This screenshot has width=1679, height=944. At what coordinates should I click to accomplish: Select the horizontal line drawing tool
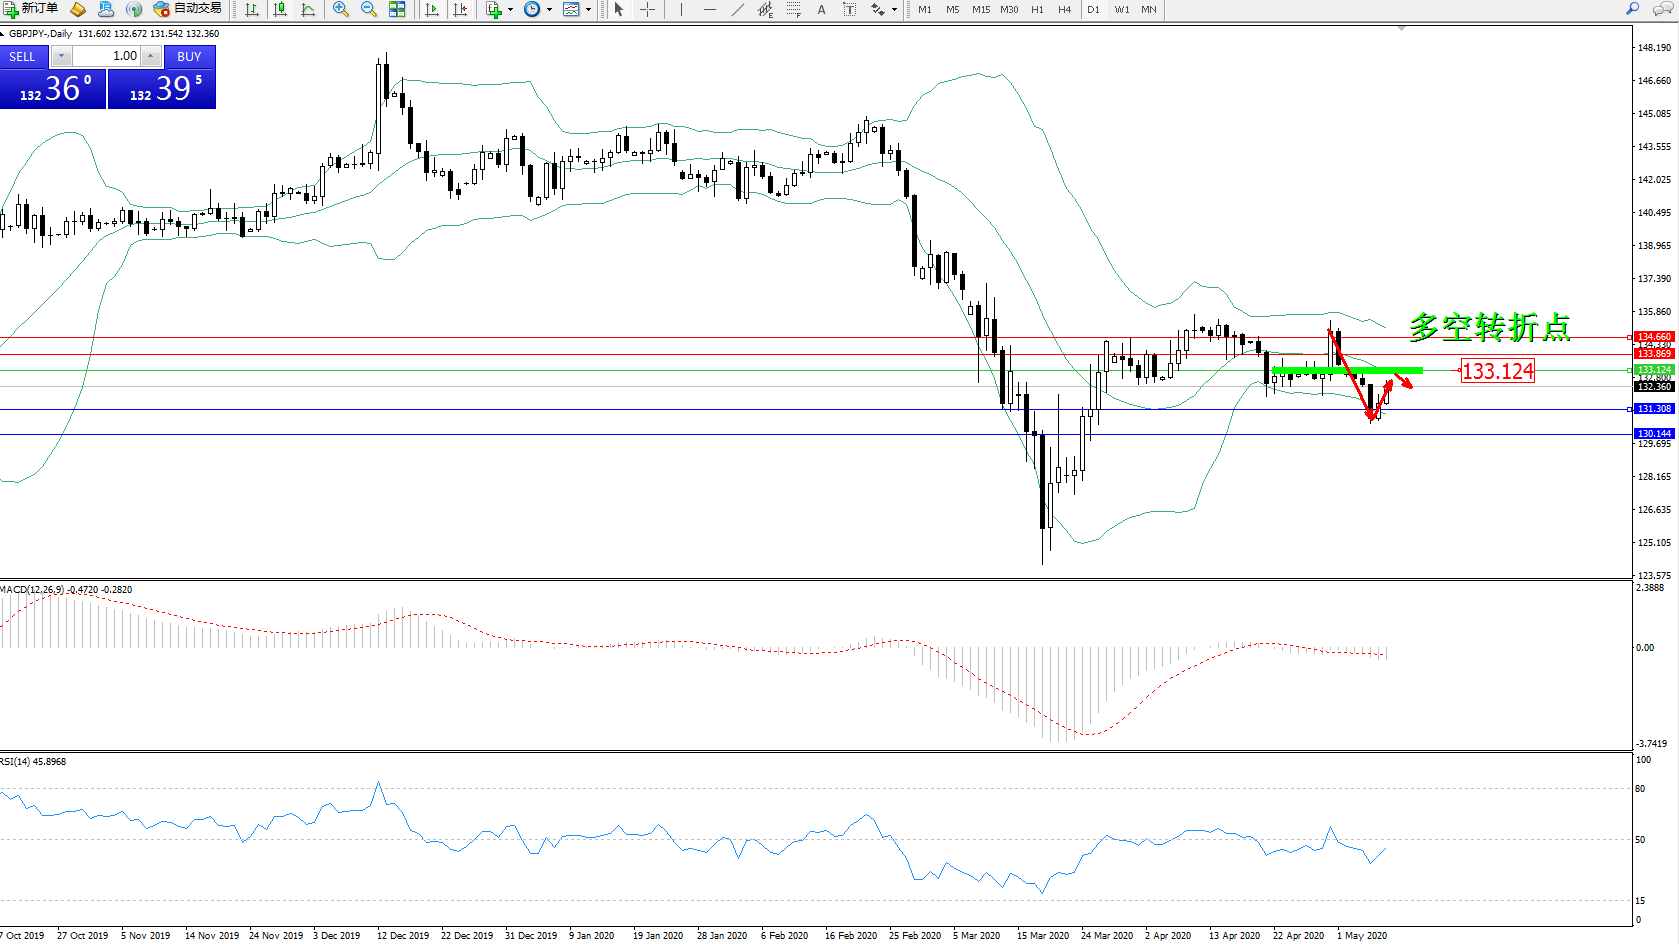710,9
